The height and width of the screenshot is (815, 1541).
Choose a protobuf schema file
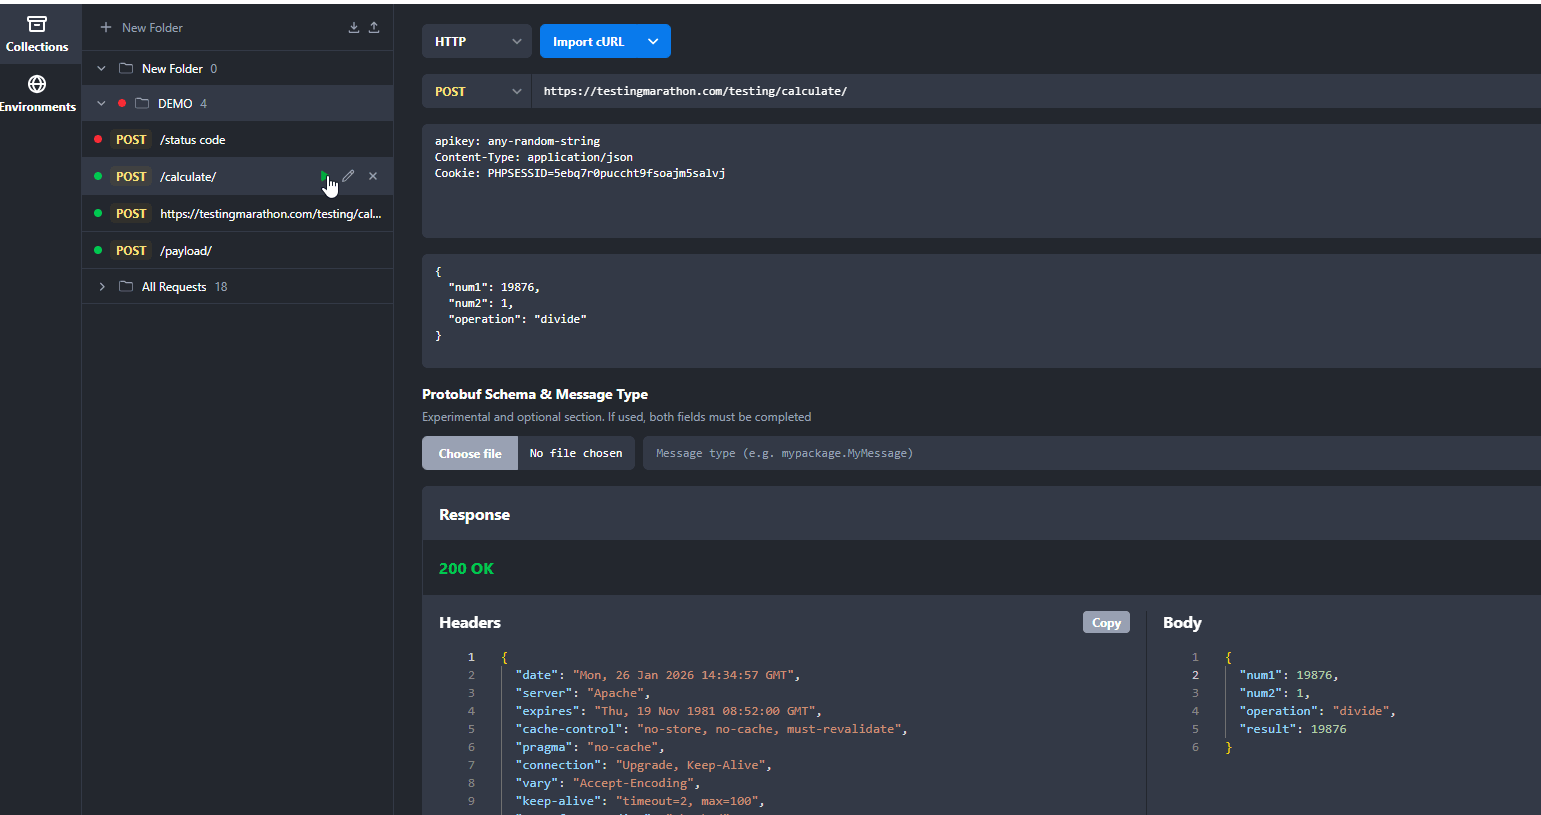click(x=469, y=452)
